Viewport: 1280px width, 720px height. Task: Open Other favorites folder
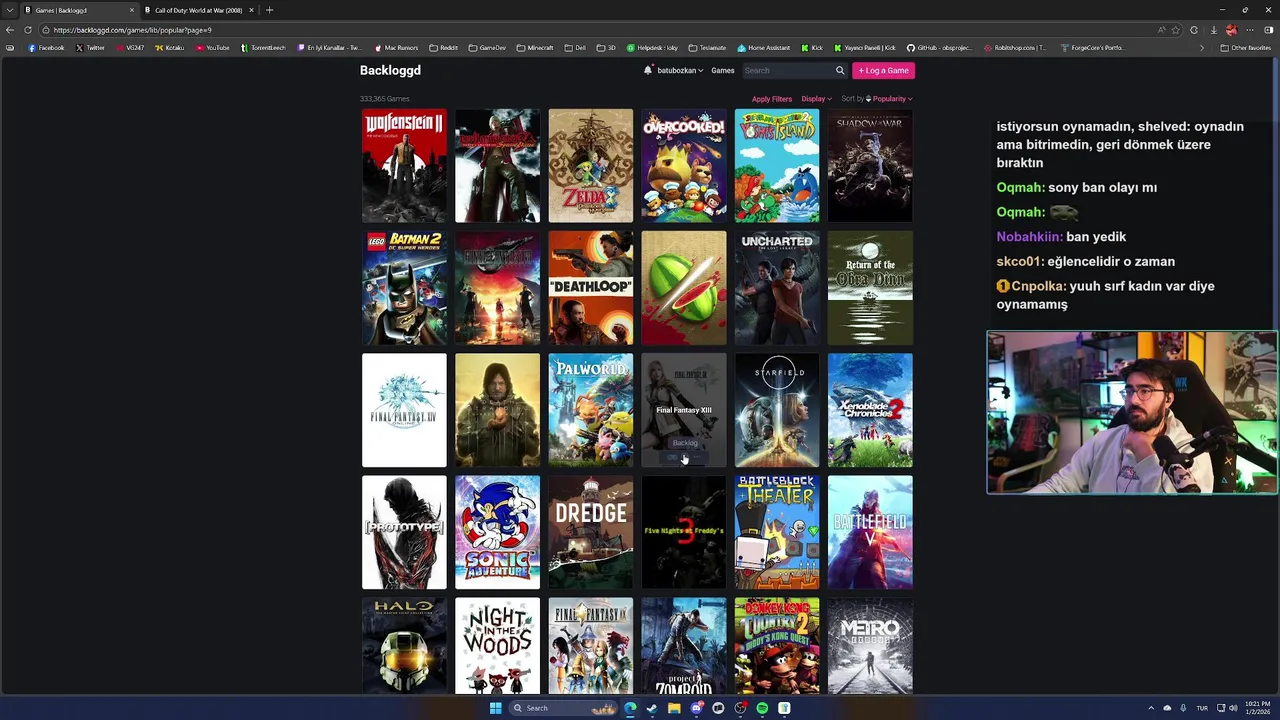(1246, 47)
